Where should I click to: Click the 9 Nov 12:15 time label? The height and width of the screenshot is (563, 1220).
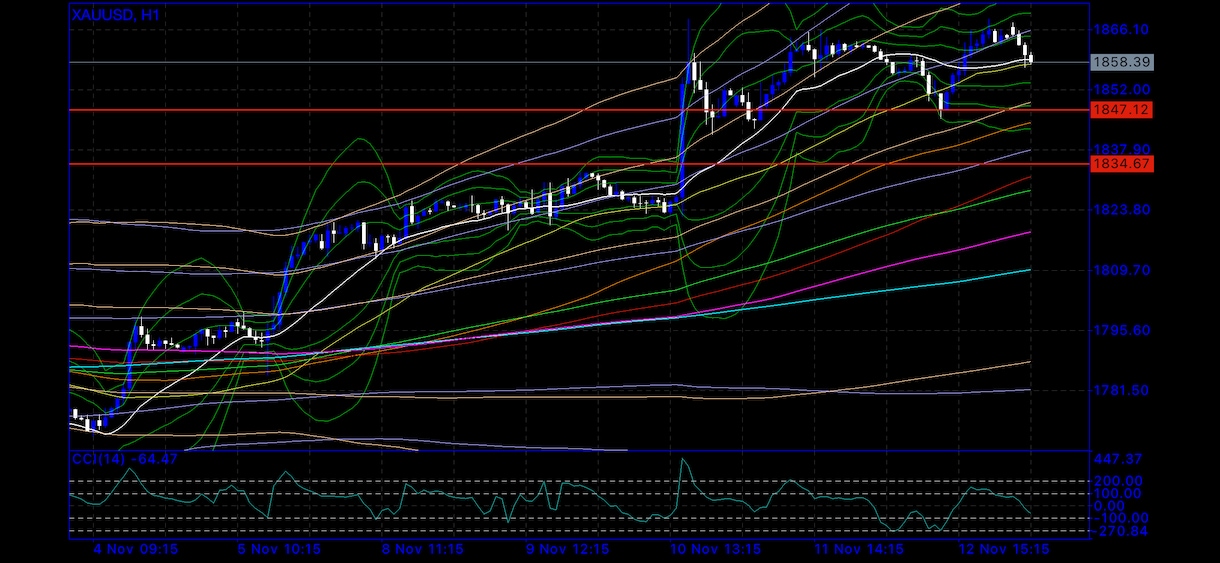567,550
